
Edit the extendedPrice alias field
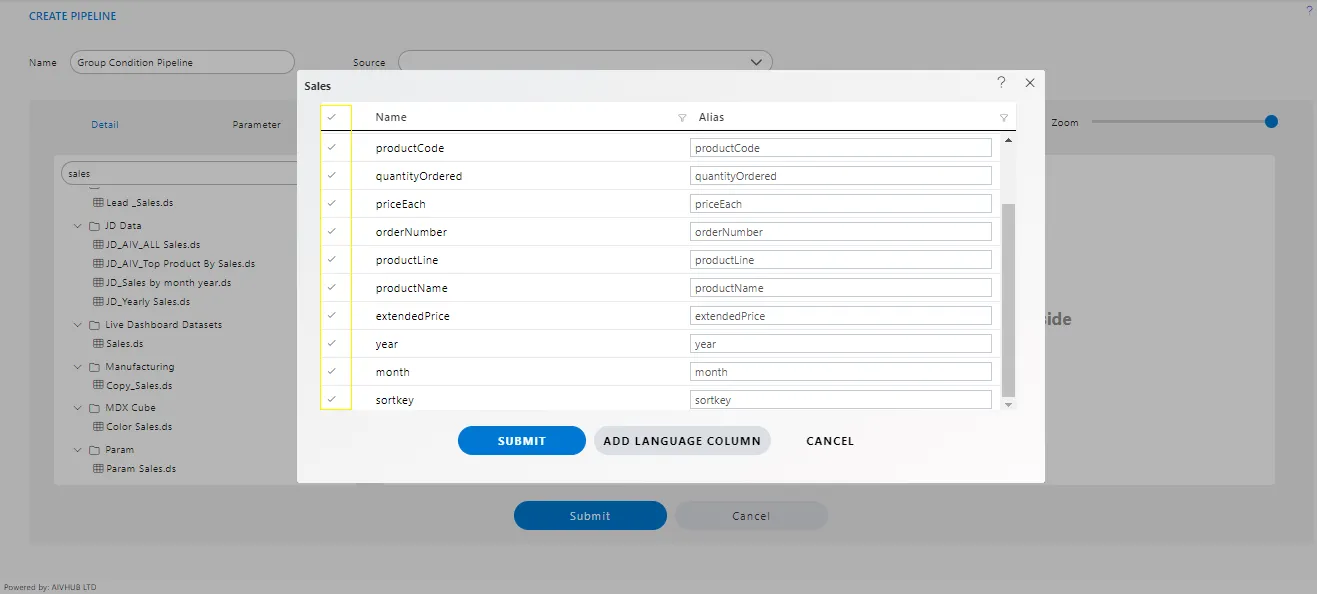[841, 316]
